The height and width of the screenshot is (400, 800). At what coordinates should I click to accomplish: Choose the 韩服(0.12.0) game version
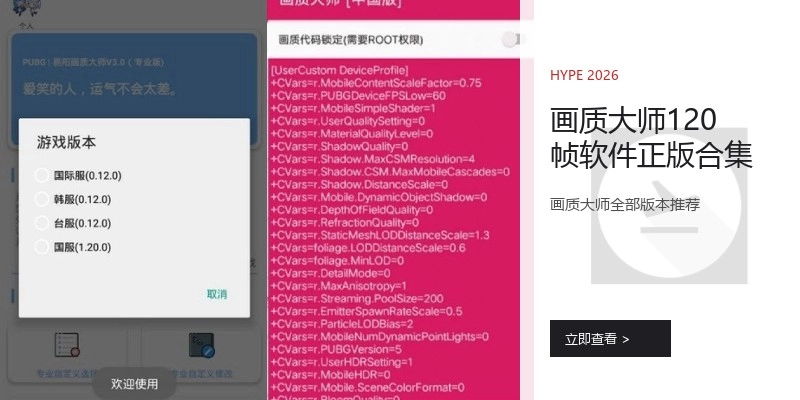click(x=42, y=199)
